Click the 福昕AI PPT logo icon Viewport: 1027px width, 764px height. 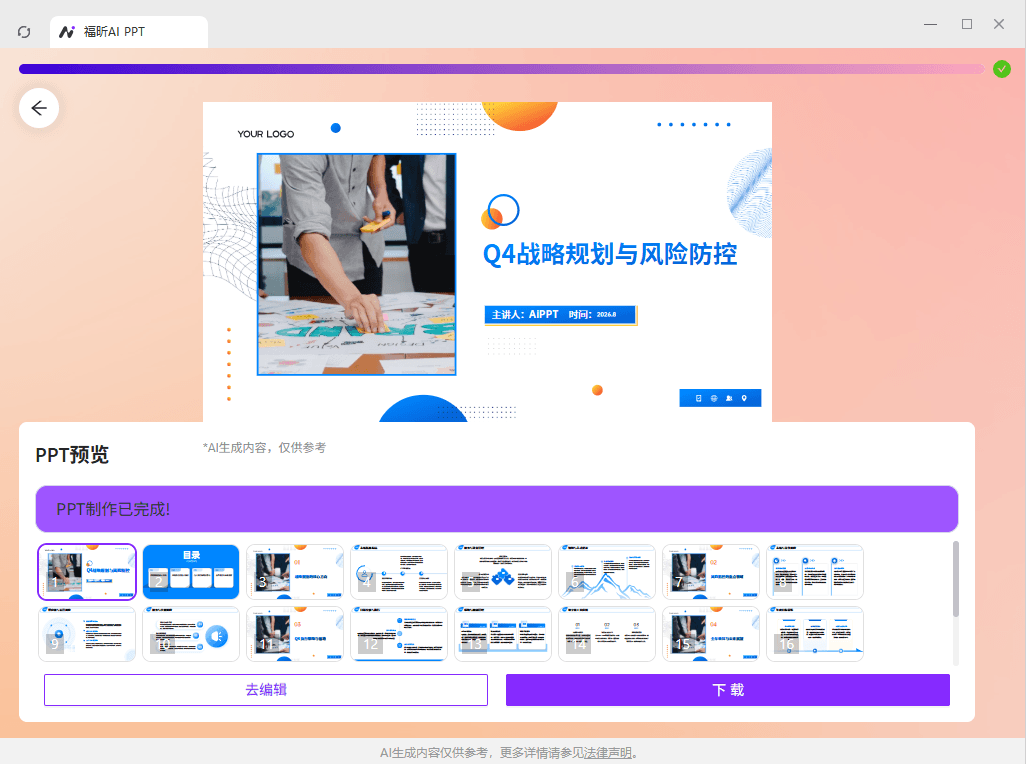[67, 31]
